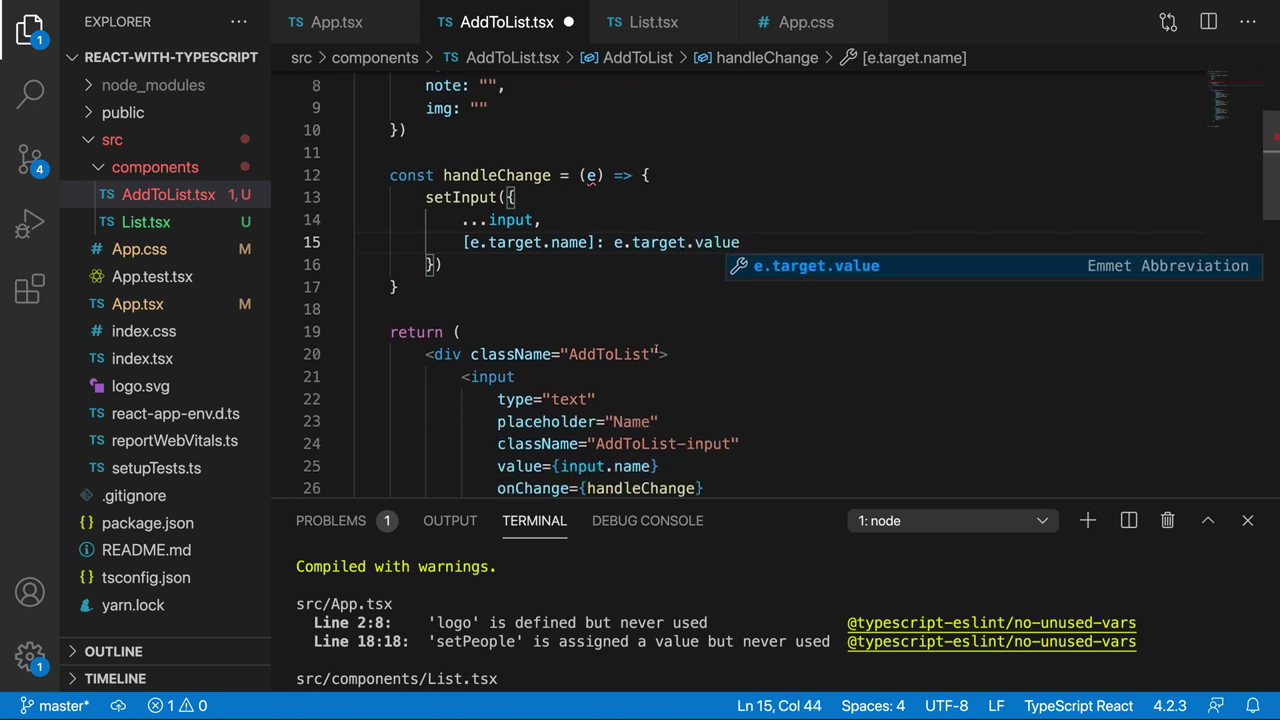Open logo.svg in the explorer

[x=165, y=386]
